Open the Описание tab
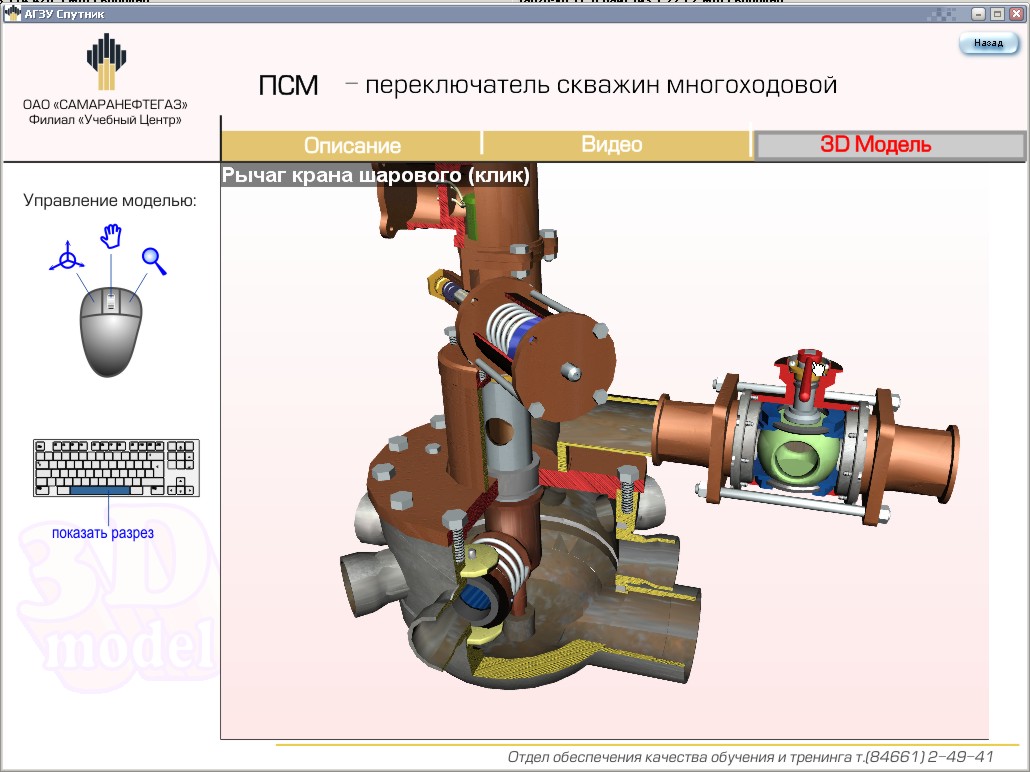The width and height of the screenshot is (1030, 772). click(352, 145)
